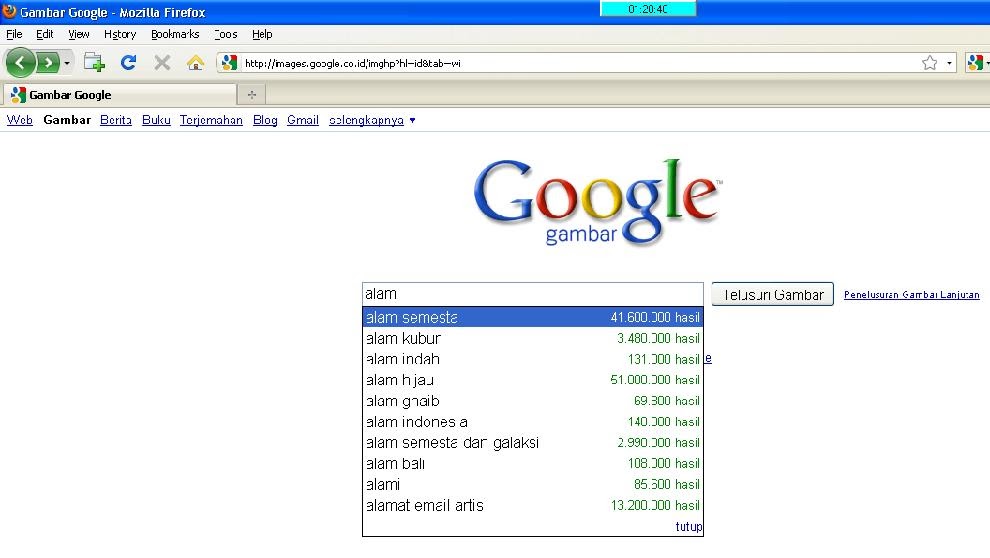The width and height of the screenshot is (990, 558).
Task: Open a new tab from the toolbar icon
Action: (94, 62)
